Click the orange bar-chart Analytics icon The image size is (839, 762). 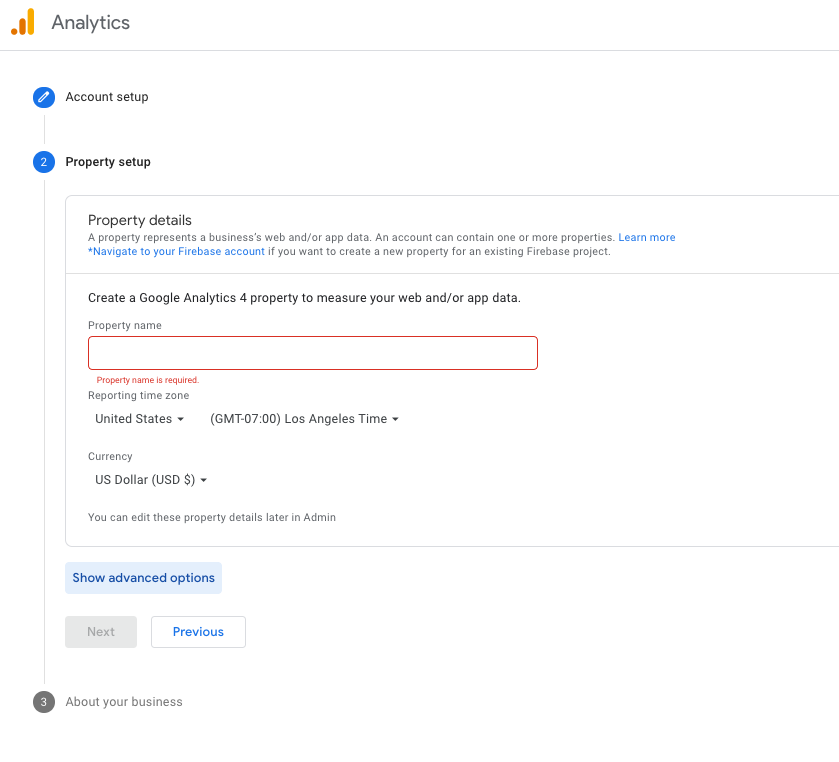(21, 21)
